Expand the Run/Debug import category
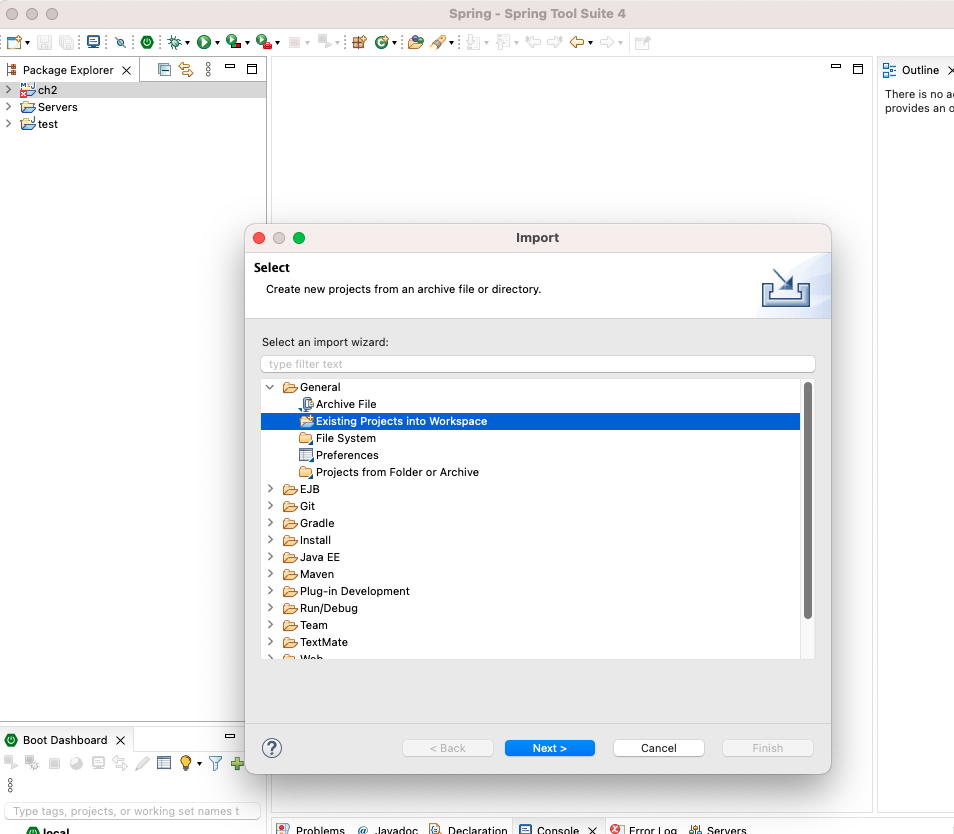 click(270, 608)
